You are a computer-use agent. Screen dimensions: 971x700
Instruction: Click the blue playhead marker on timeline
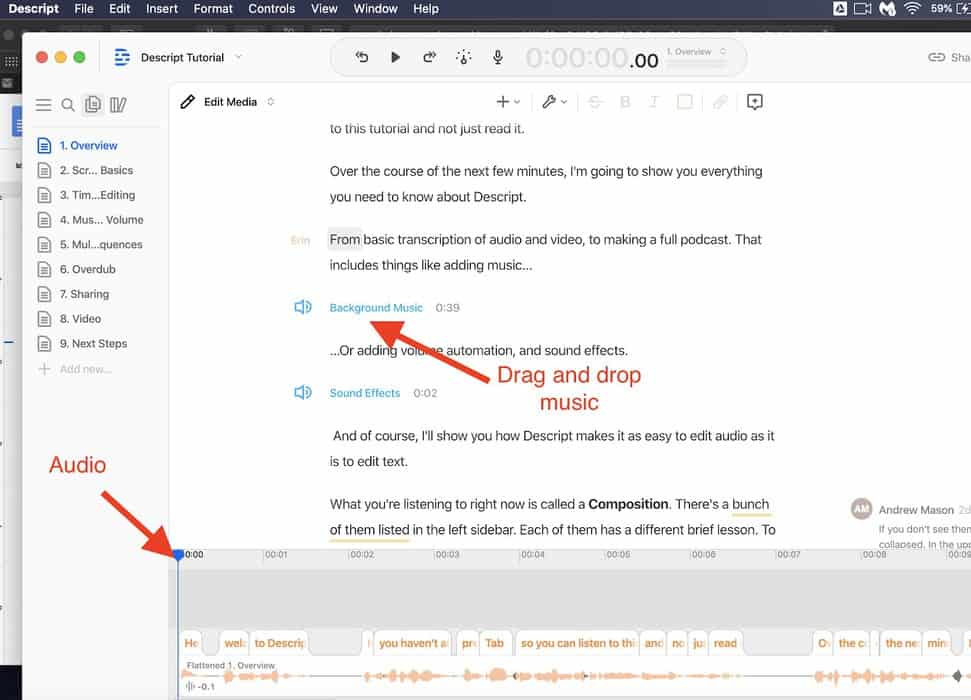[x=178, y=555]
